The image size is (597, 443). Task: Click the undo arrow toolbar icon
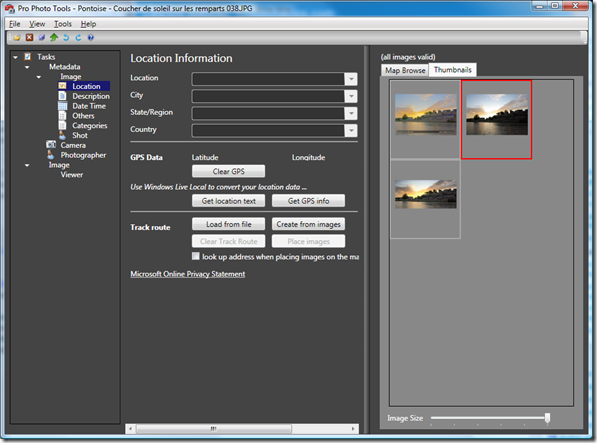point(66,37)
